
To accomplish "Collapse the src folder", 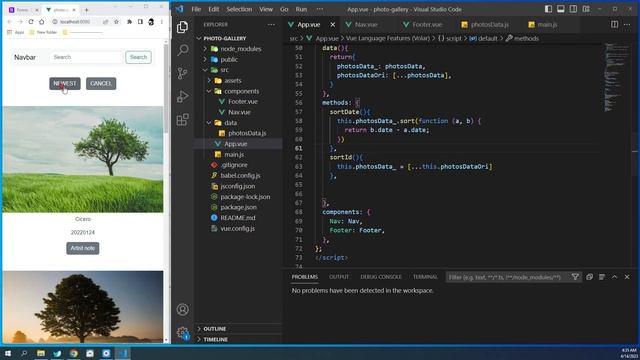I will pyautogui.click(x=205, y=70).
